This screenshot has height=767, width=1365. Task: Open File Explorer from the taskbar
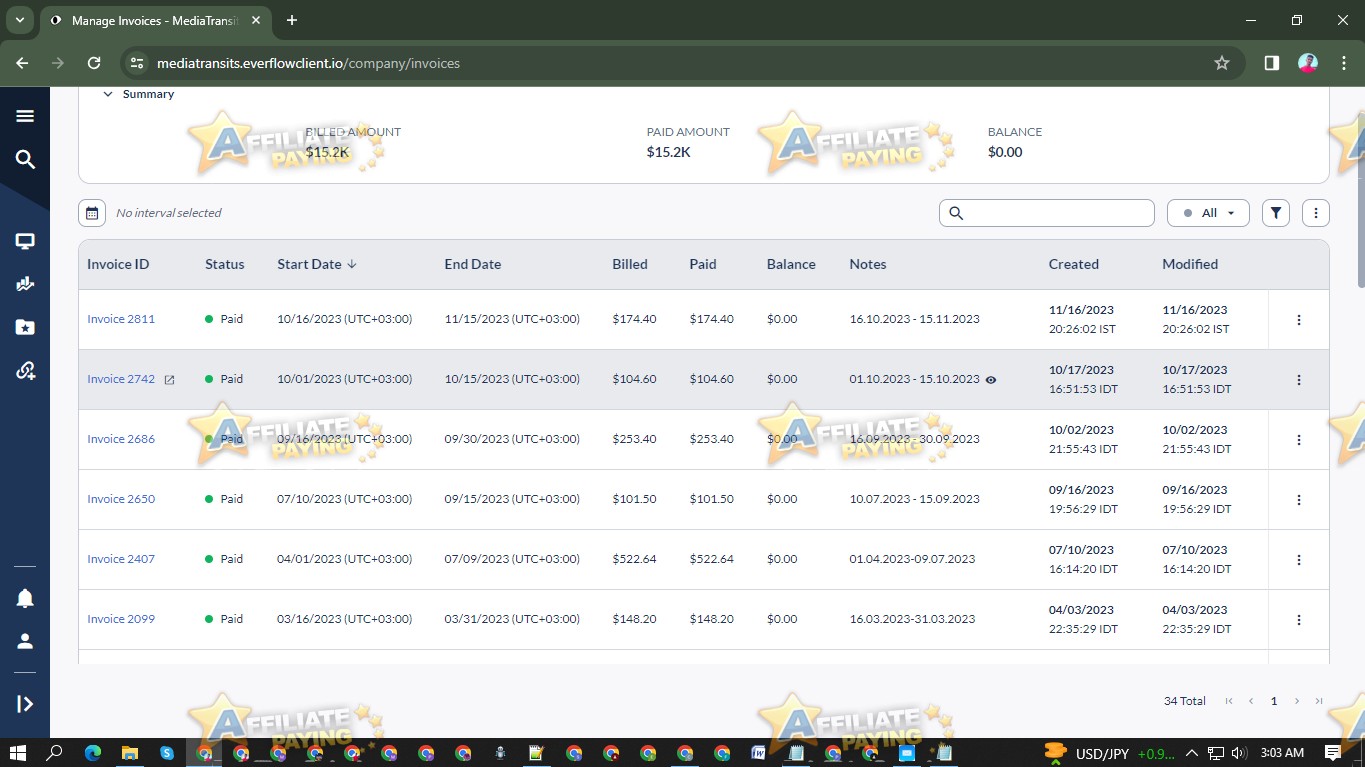129,752
